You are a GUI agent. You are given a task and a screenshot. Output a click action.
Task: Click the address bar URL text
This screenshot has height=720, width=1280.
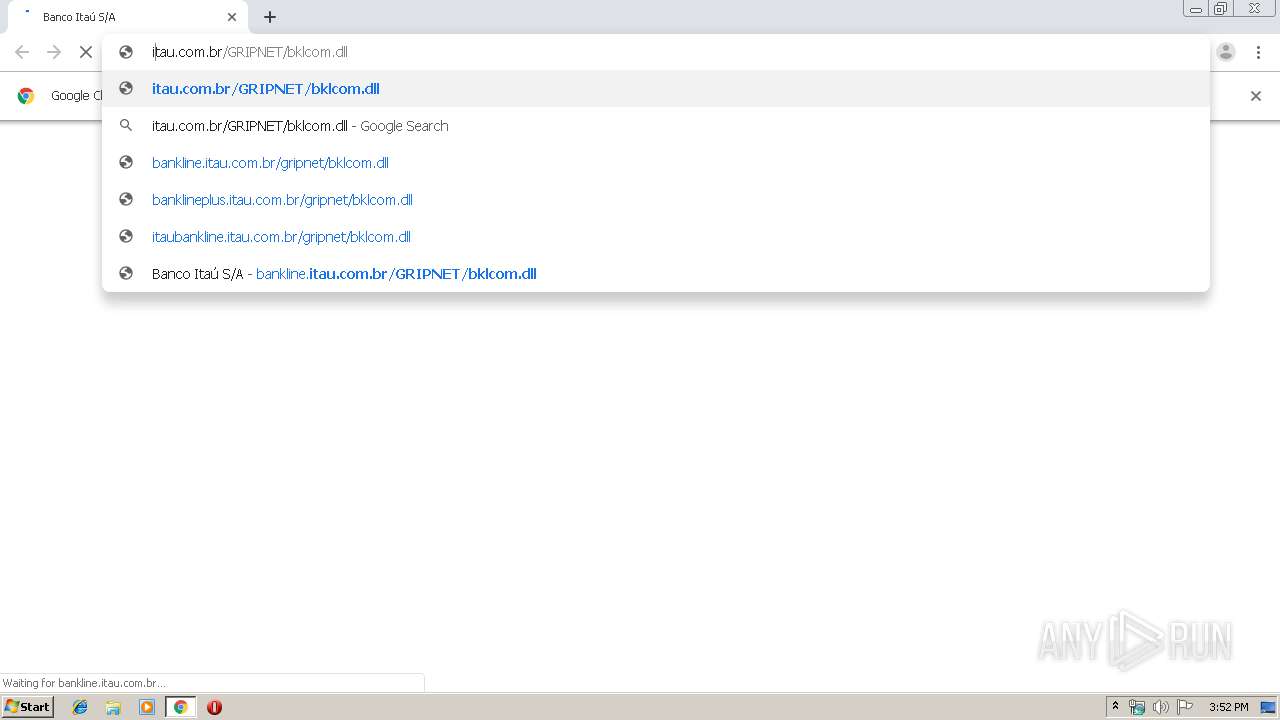(x=250, y=52)
